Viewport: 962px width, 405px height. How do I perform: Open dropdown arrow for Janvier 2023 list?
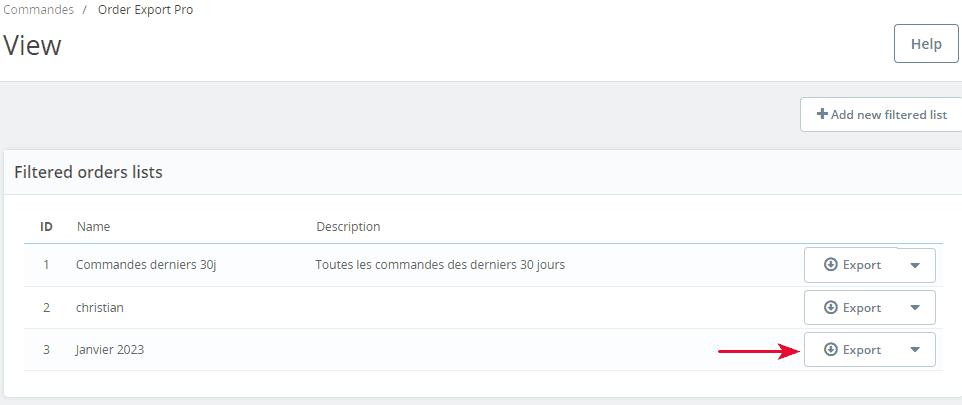[x=915, y=350]
